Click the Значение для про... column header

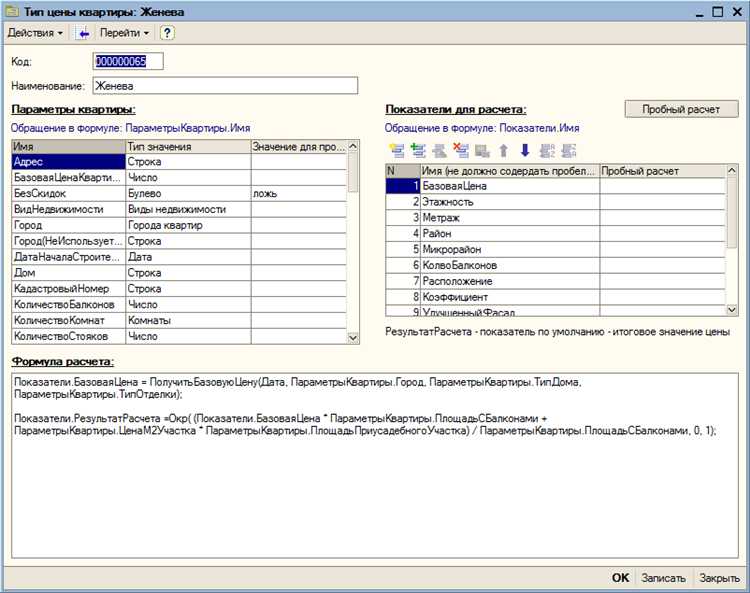tap(299, 147)
